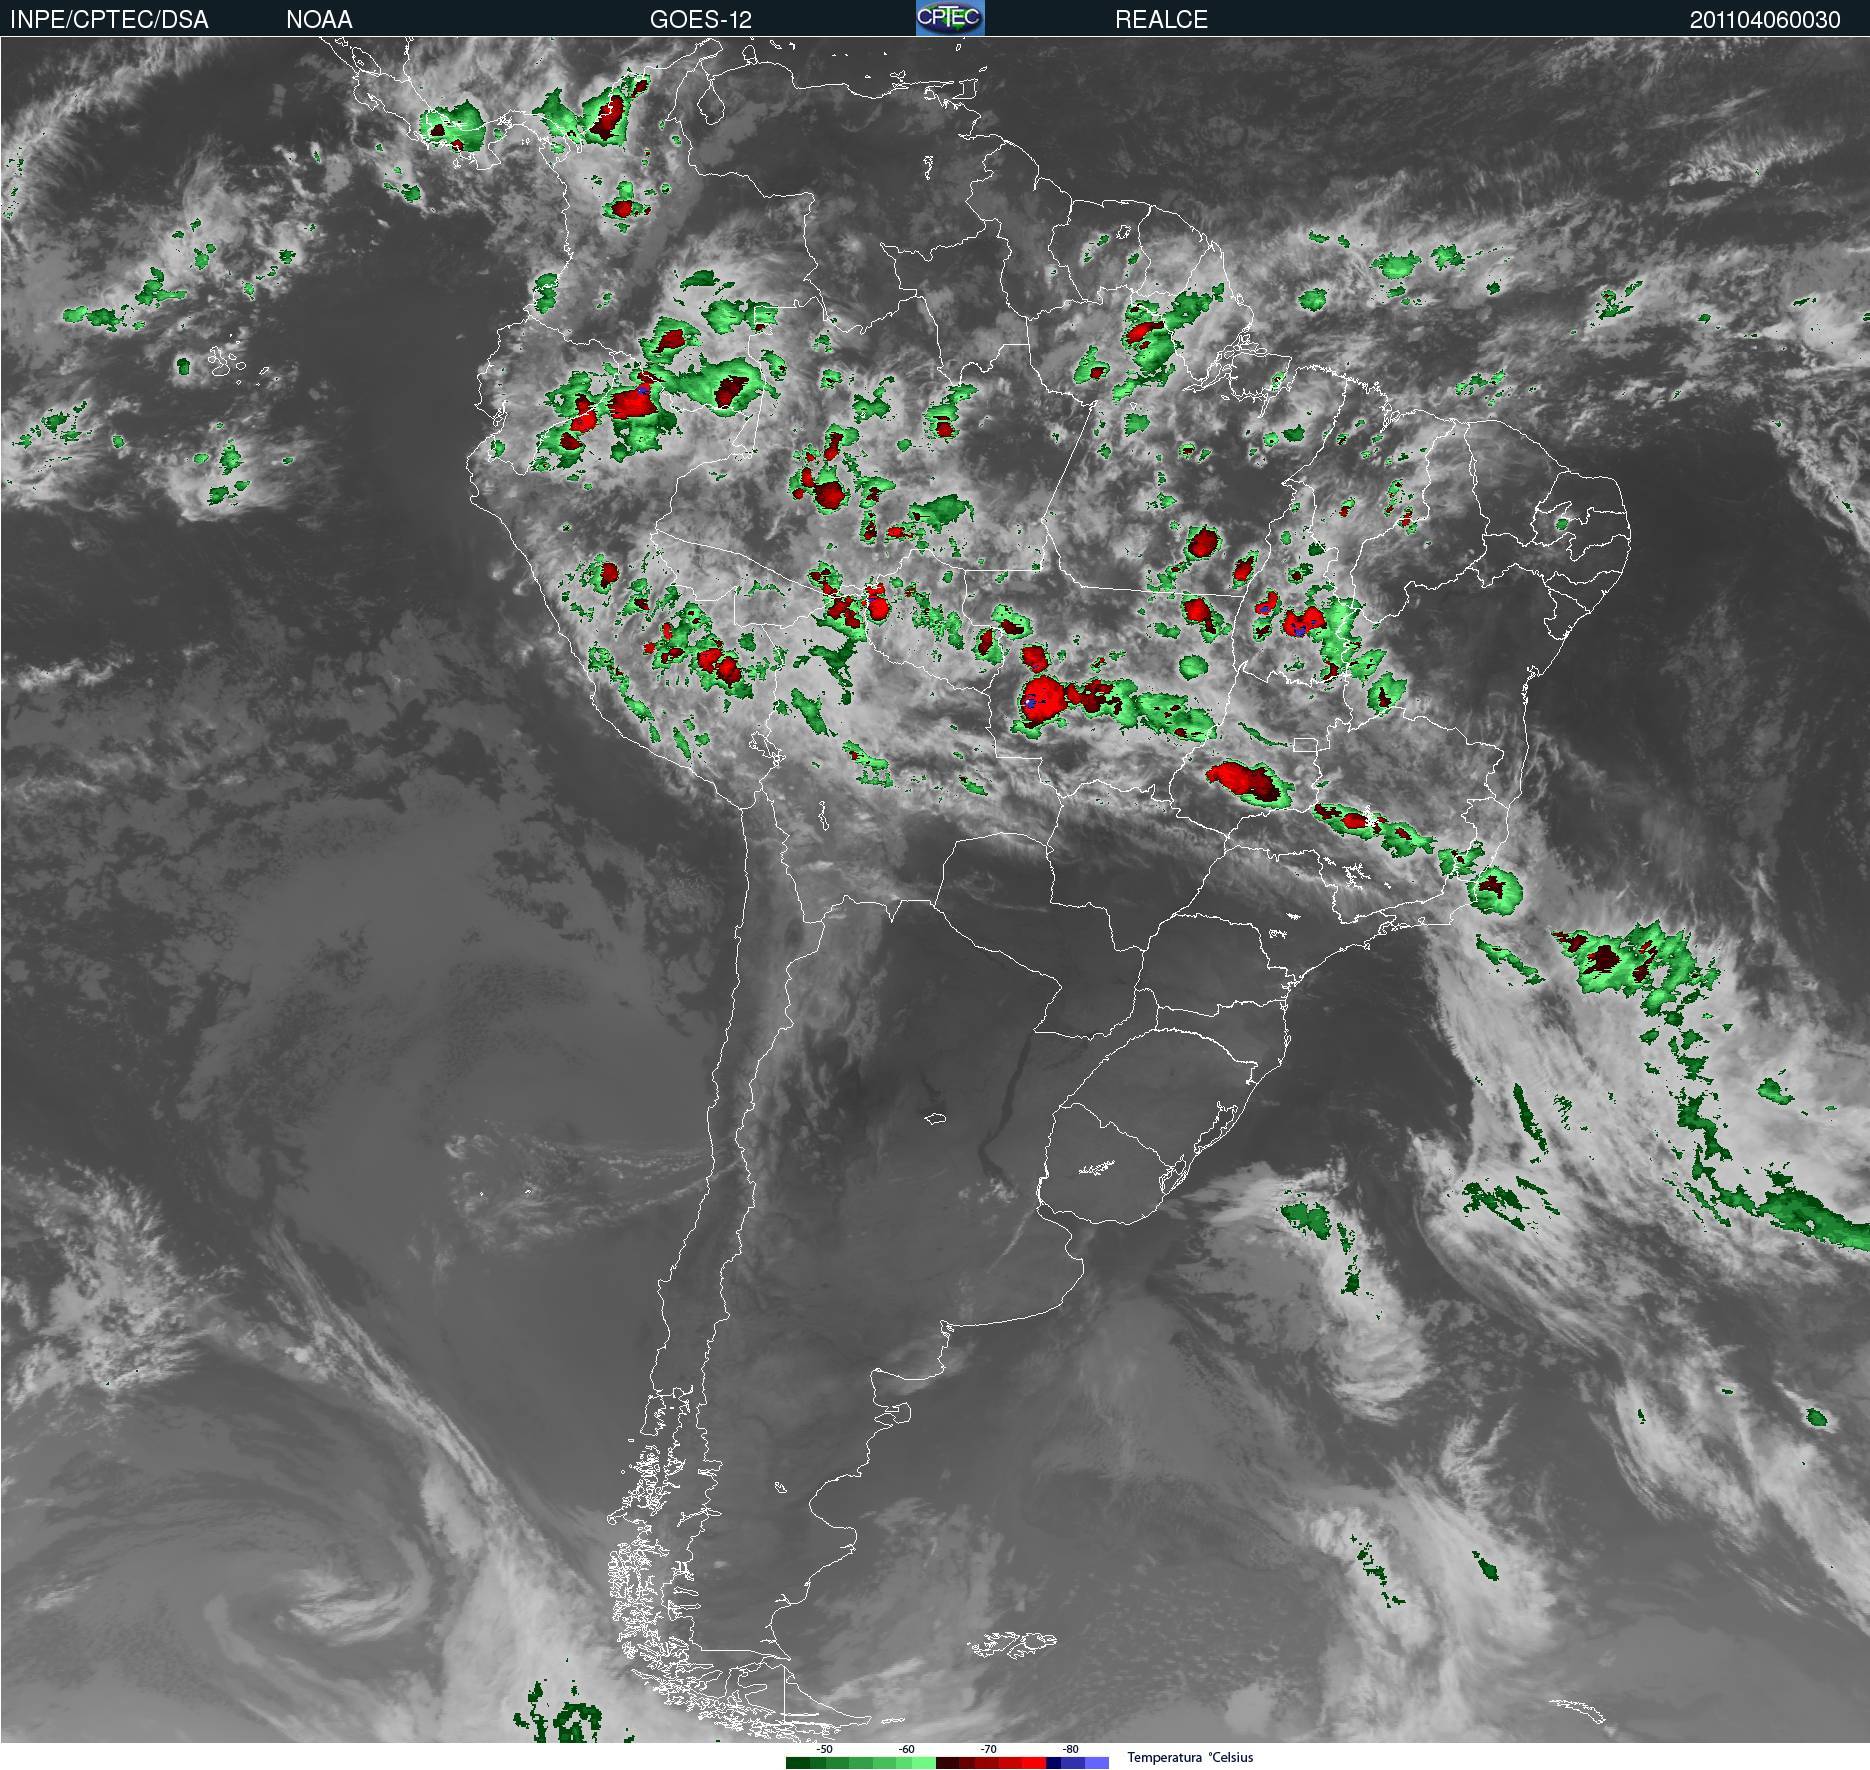Click the -50 temperature scale label

(x=824, y=1749)
